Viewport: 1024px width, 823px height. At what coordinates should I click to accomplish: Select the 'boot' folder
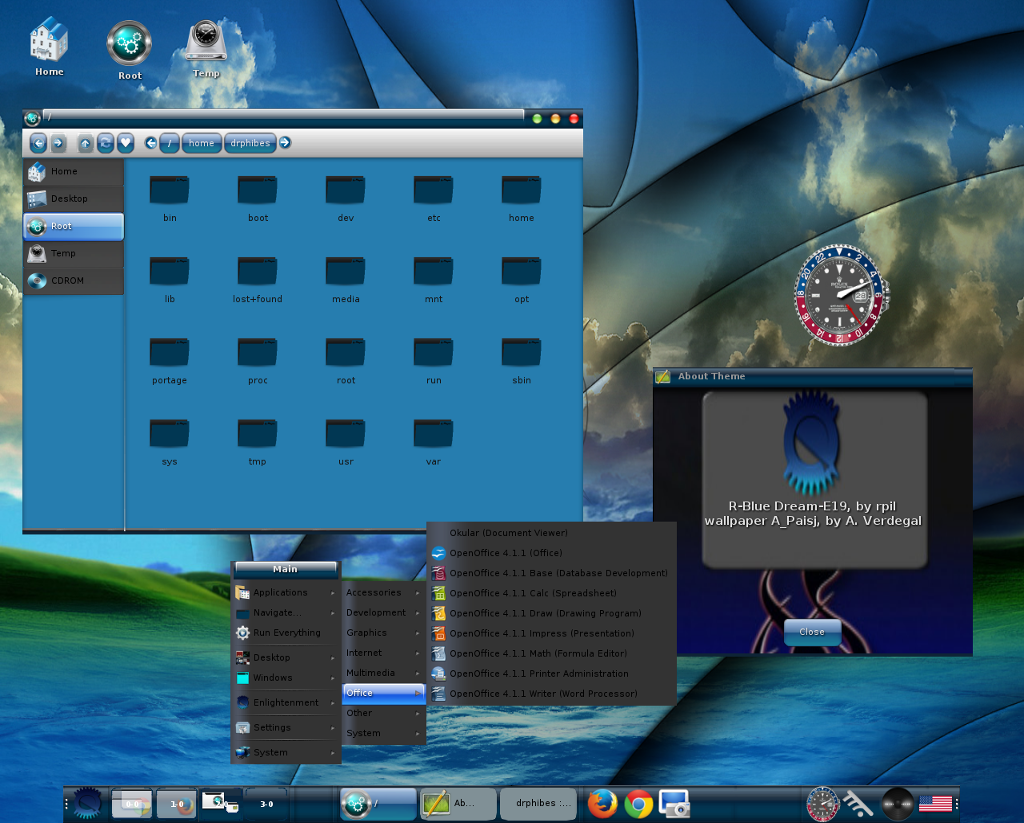click(257, 197)
